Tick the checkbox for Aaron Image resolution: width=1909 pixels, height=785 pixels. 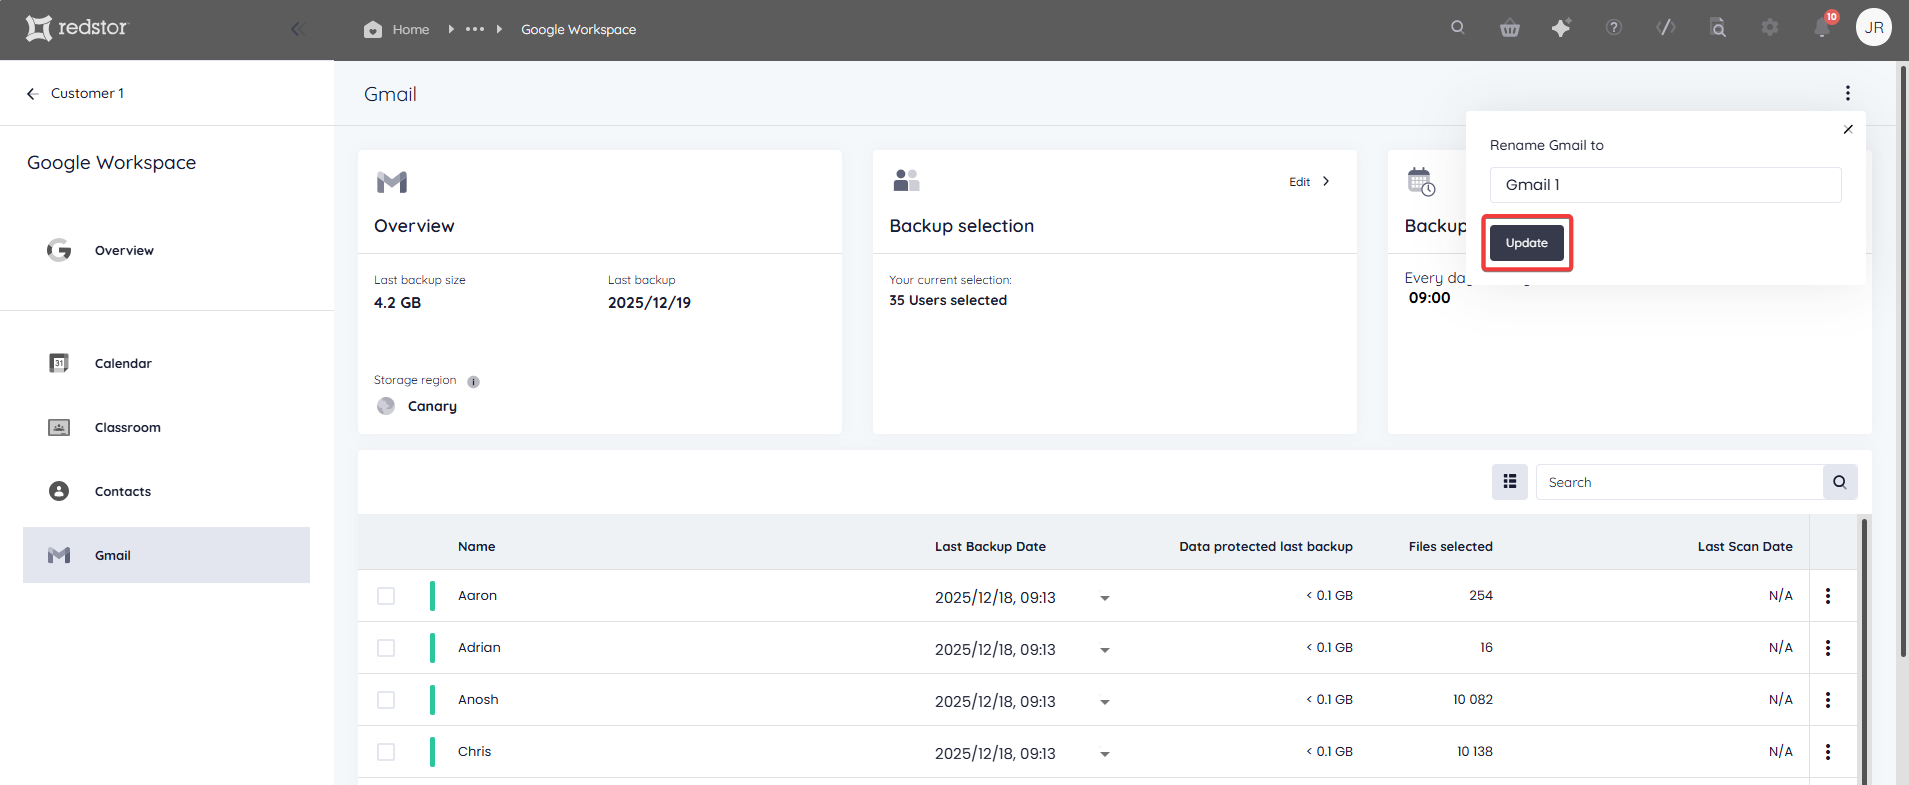tap(386, 596)
